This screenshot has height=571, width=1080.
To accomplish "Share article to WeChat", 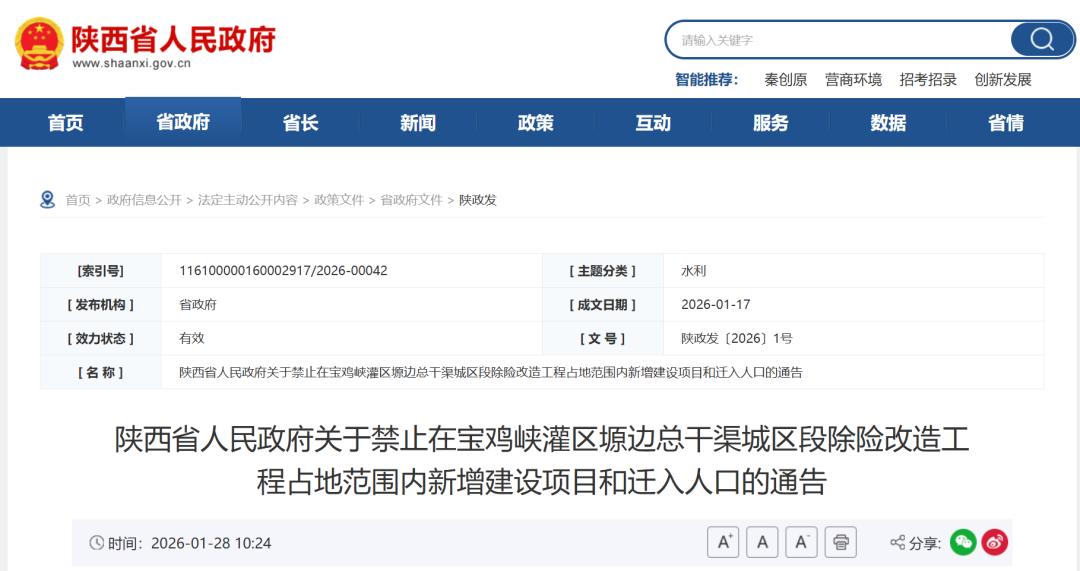I will (963, 542).
